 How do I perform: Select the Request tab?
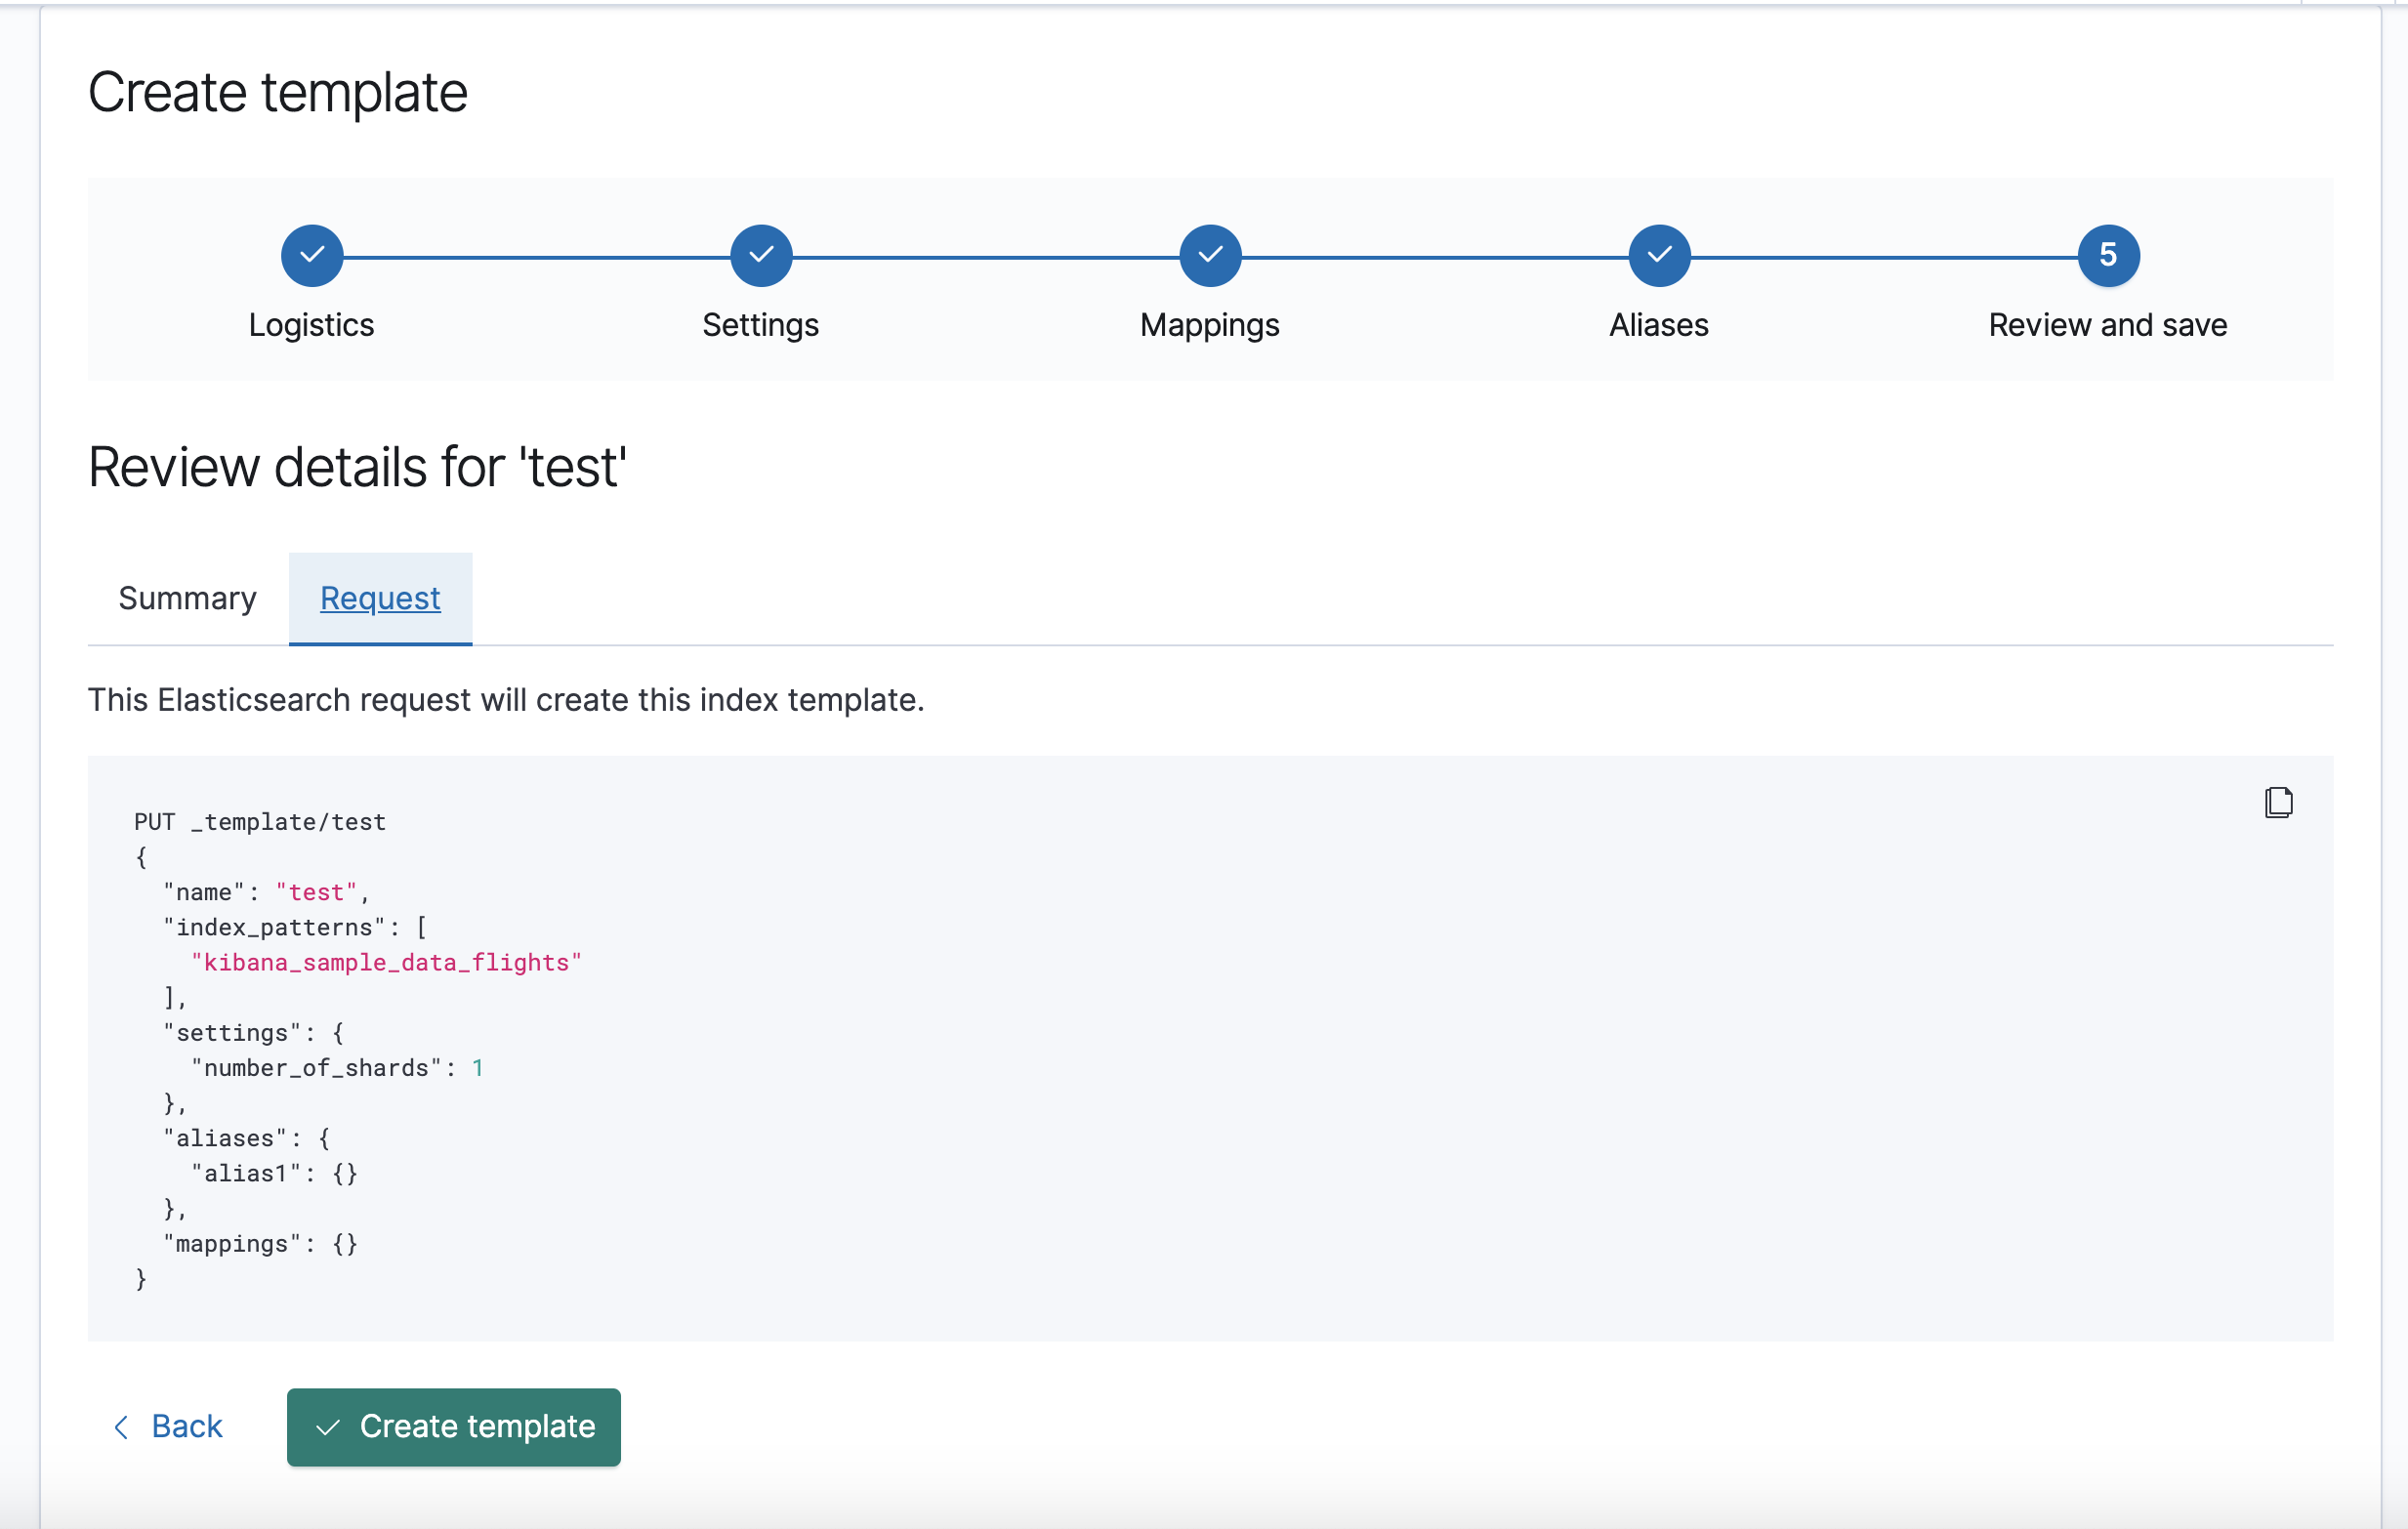coord(380,598)
